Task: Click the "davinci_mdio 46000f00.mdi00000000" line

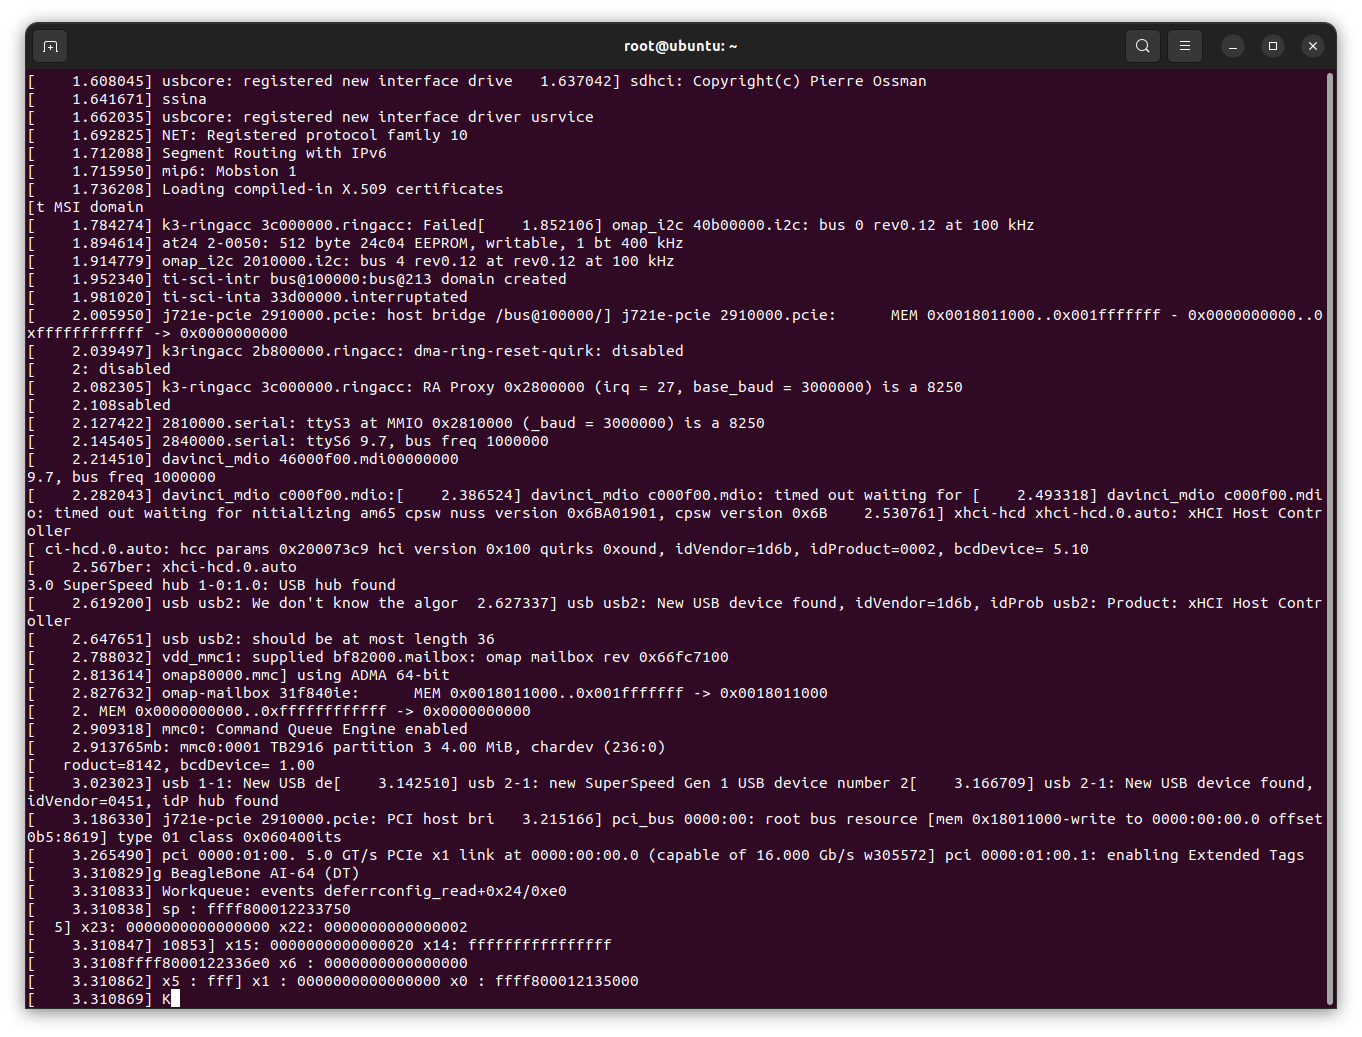Action: tap(243, 459)
